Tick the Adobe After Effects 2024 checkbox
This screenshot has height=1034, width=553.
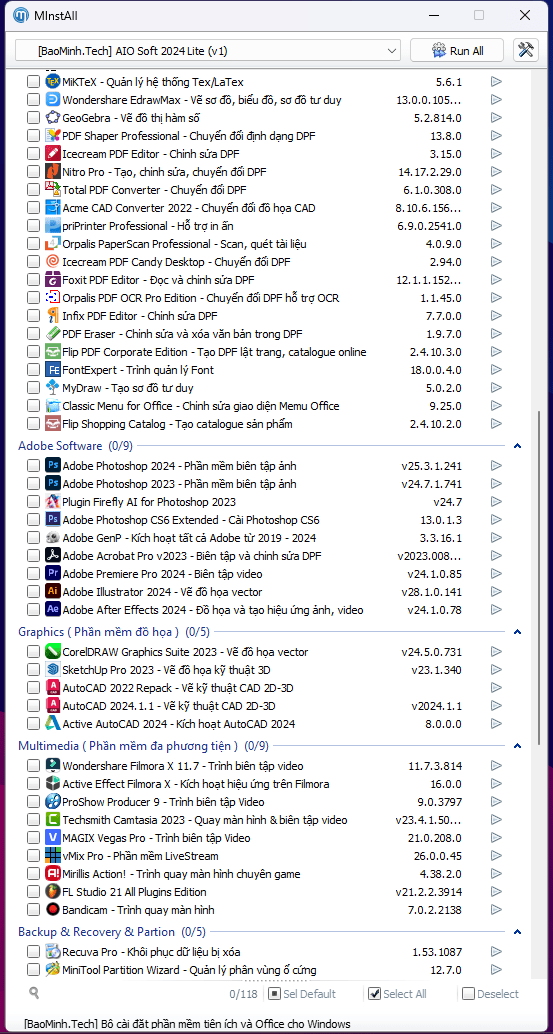(x=33, y=609)
